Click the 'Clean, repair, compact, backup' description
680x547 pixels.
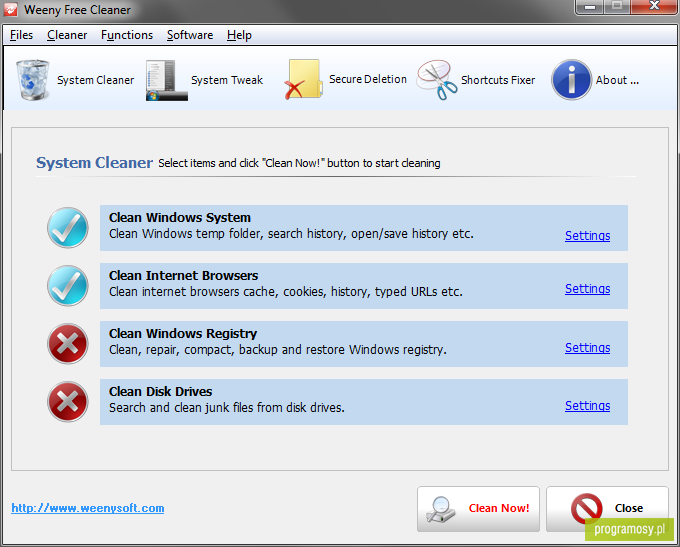pyautogui.click(x=278, y=350)
